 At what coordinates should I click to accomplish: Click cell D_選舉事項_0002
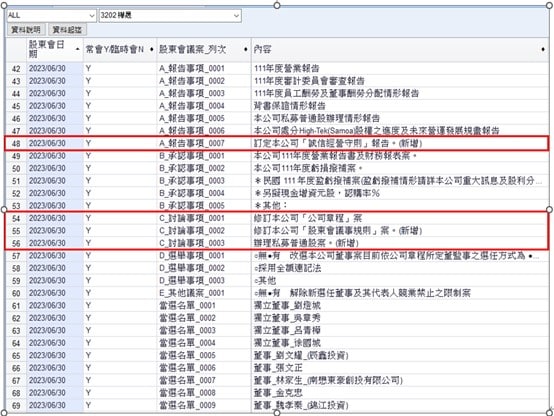[x=204, y=268]
